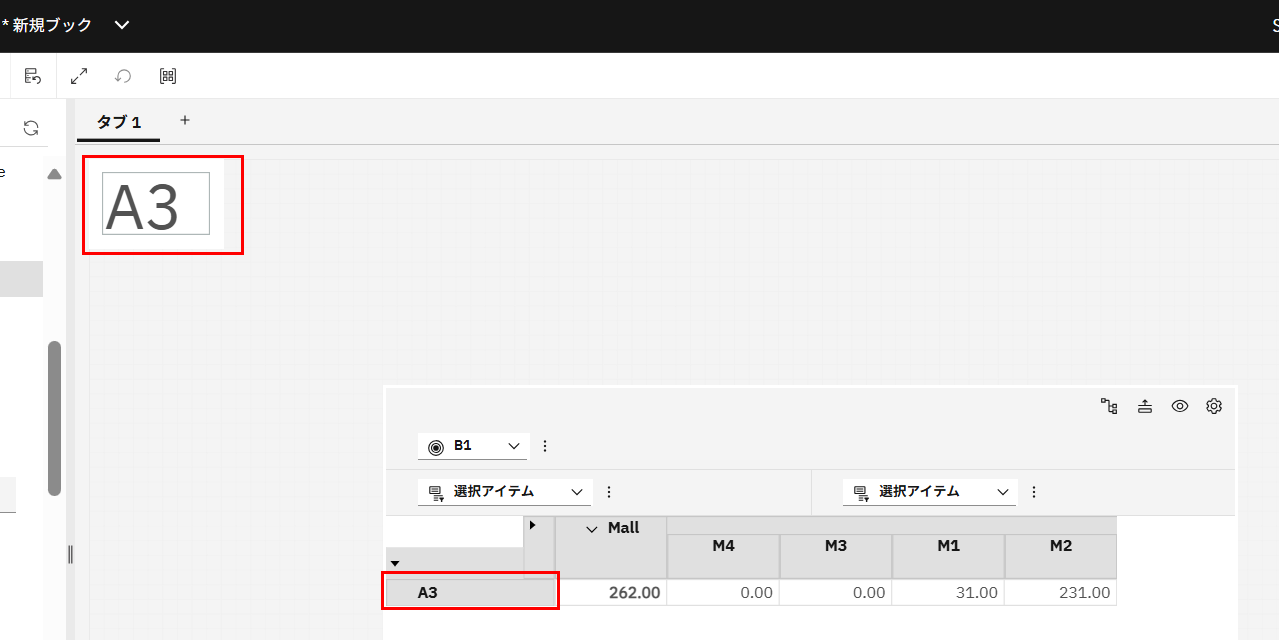Toggle full screen expand arrows icon
Image resolution: width=1279 pixels, height=640 pixels.
(79, 76)
